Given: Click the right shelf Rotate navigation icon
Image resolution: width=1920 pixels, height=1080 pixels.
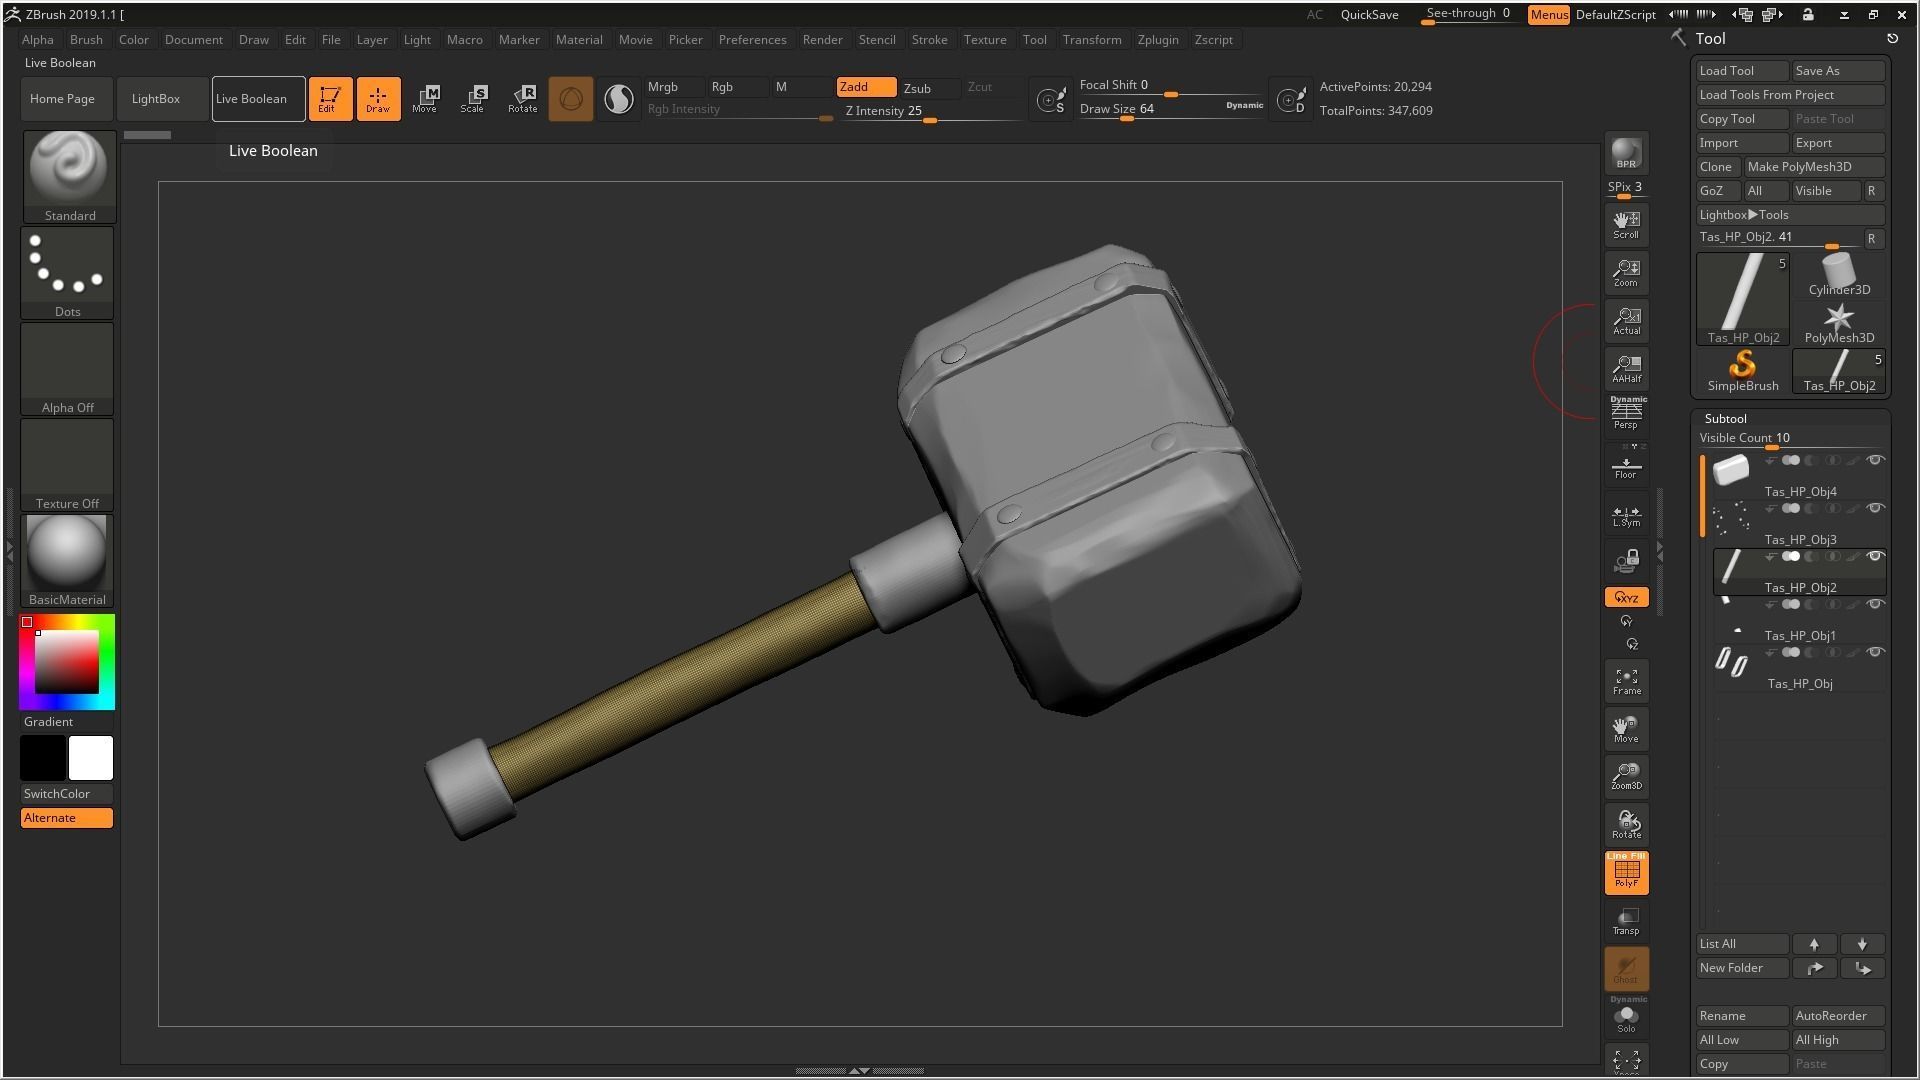Looking at the screenshot, I should point(1626,824).
